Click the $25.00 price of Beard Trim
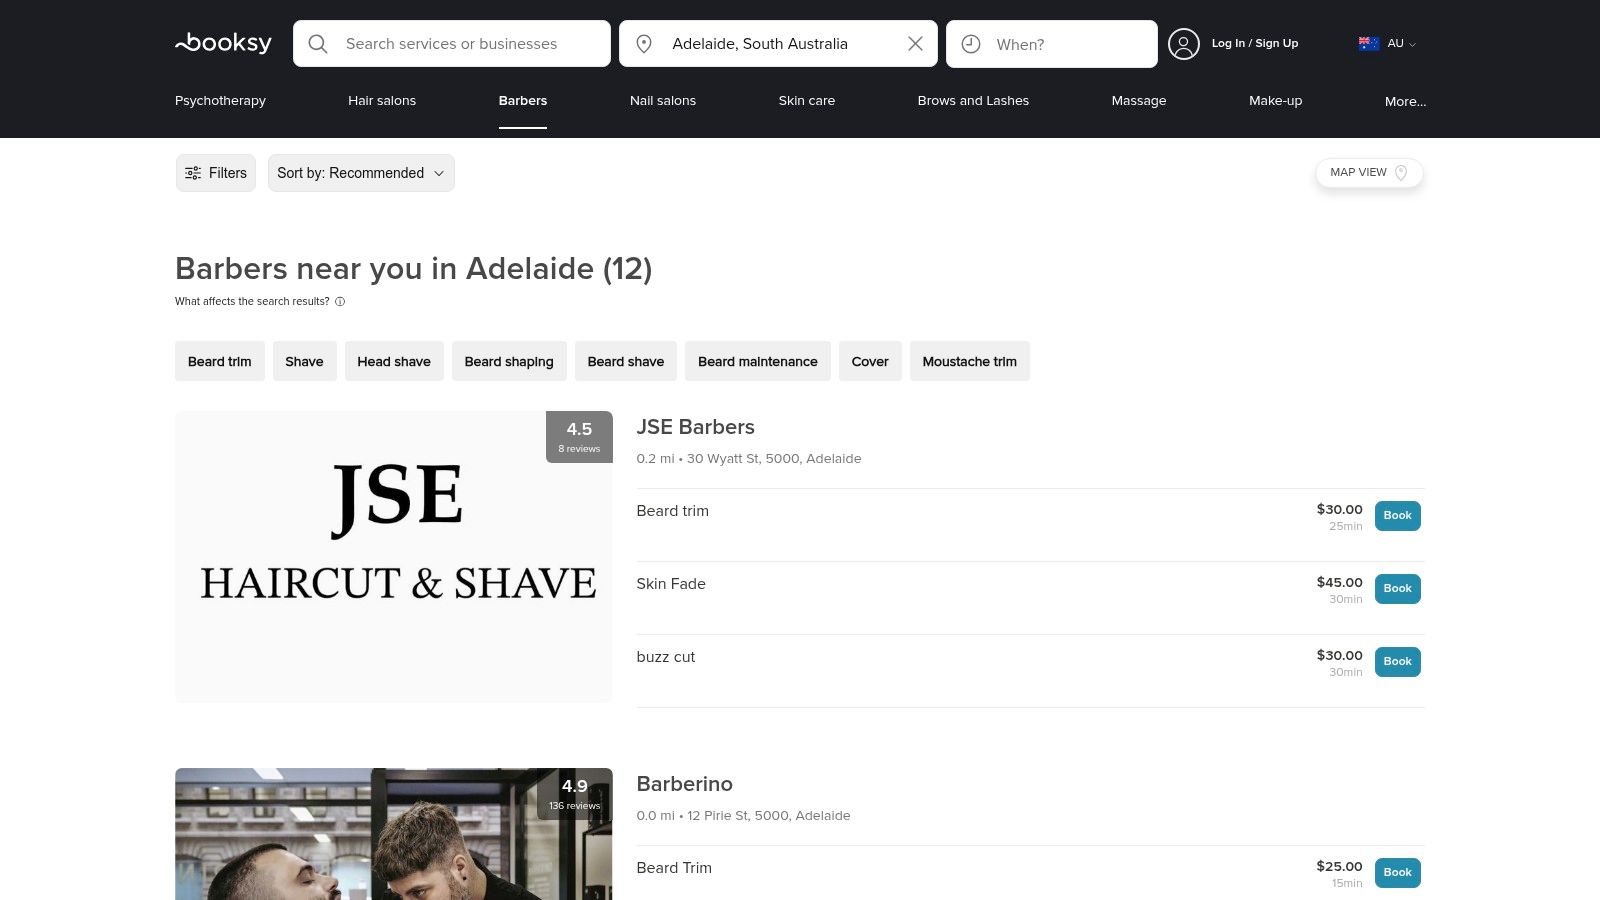The width and height of the screenshot is (1600, 900). point(1340,866)
